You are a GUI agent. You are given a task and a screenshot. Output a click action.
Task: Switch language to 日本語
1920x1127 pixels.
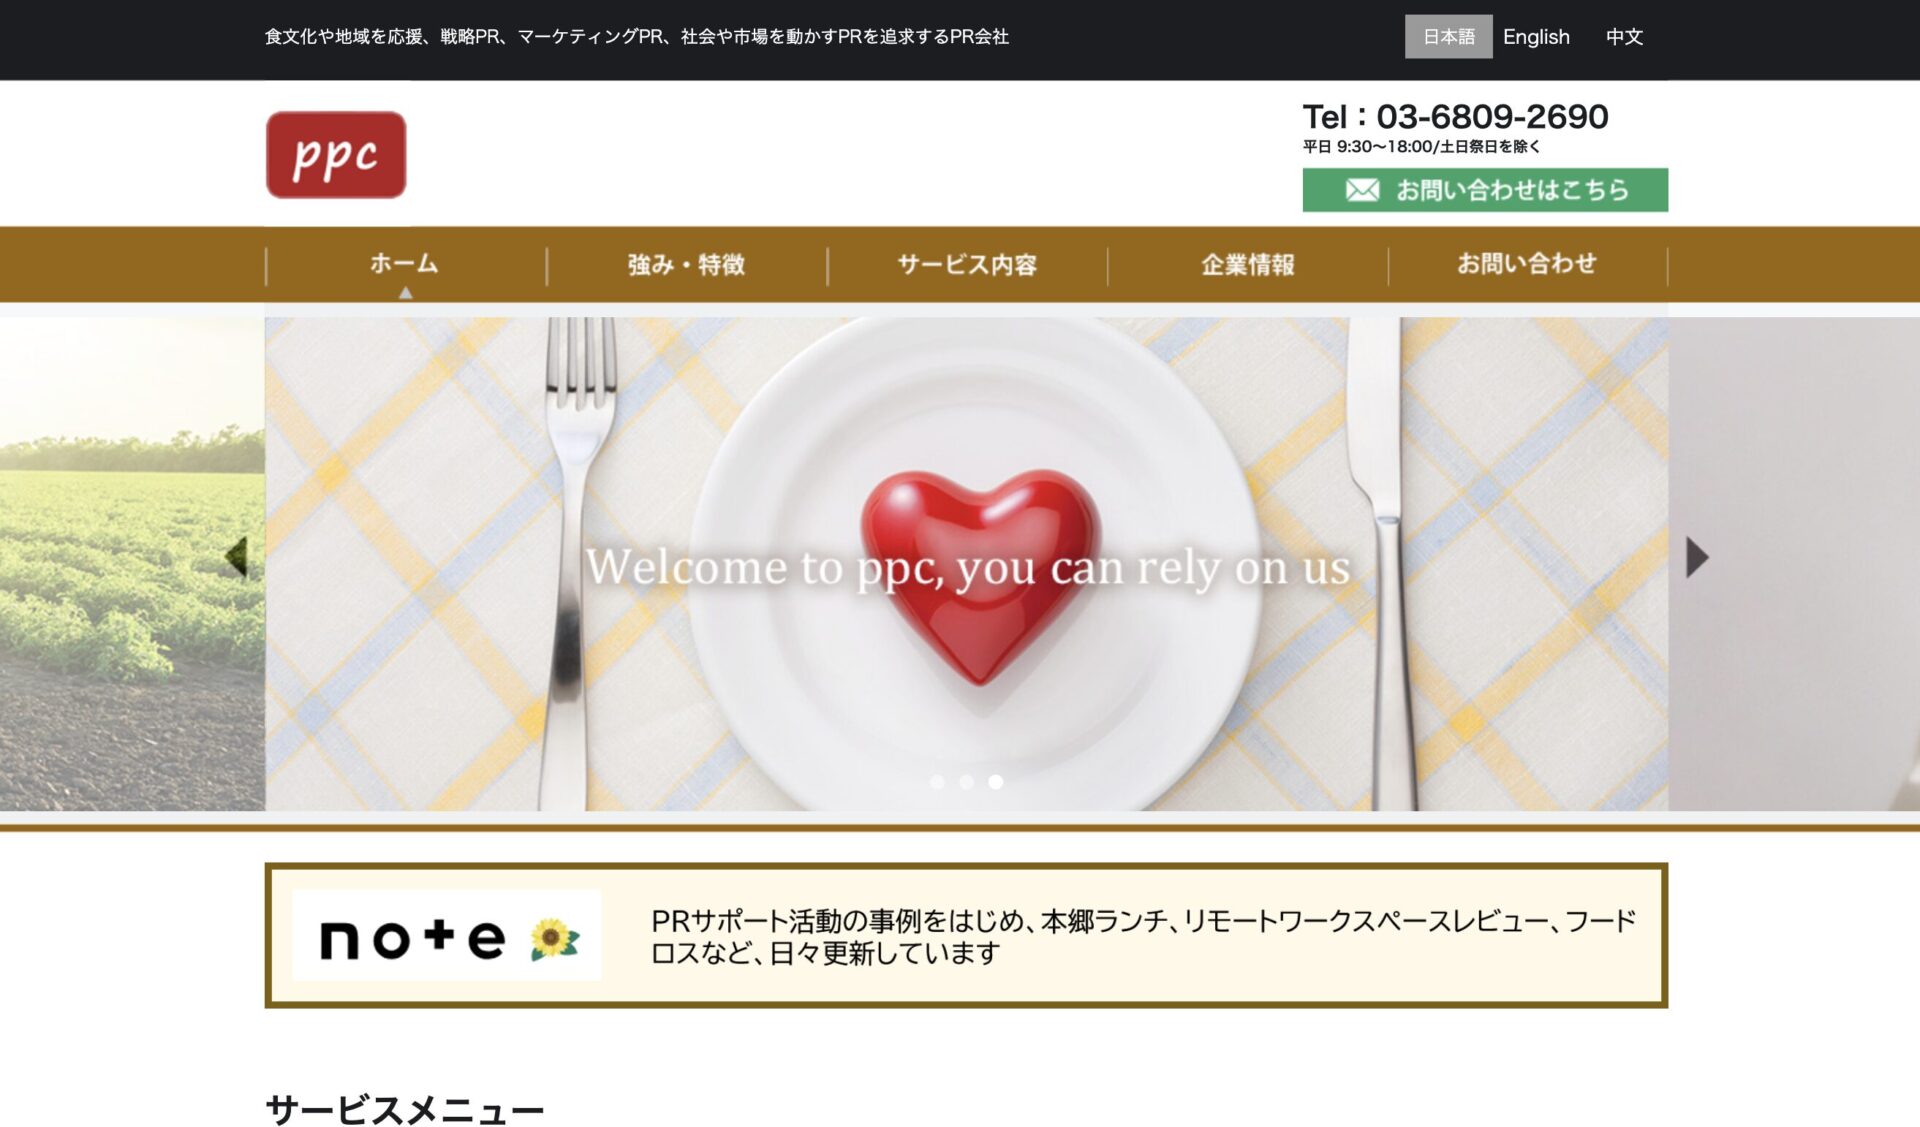click(x=1448, y=37)
